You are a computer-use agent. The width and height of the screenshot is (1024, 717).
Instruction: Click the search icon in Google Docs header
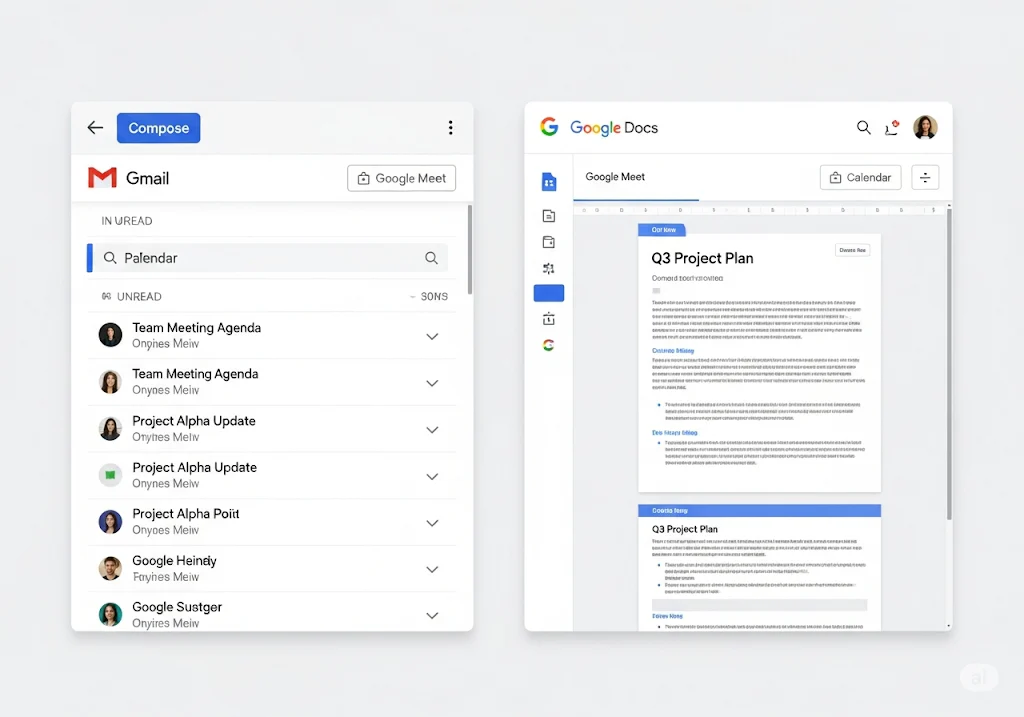coord(863,127)
